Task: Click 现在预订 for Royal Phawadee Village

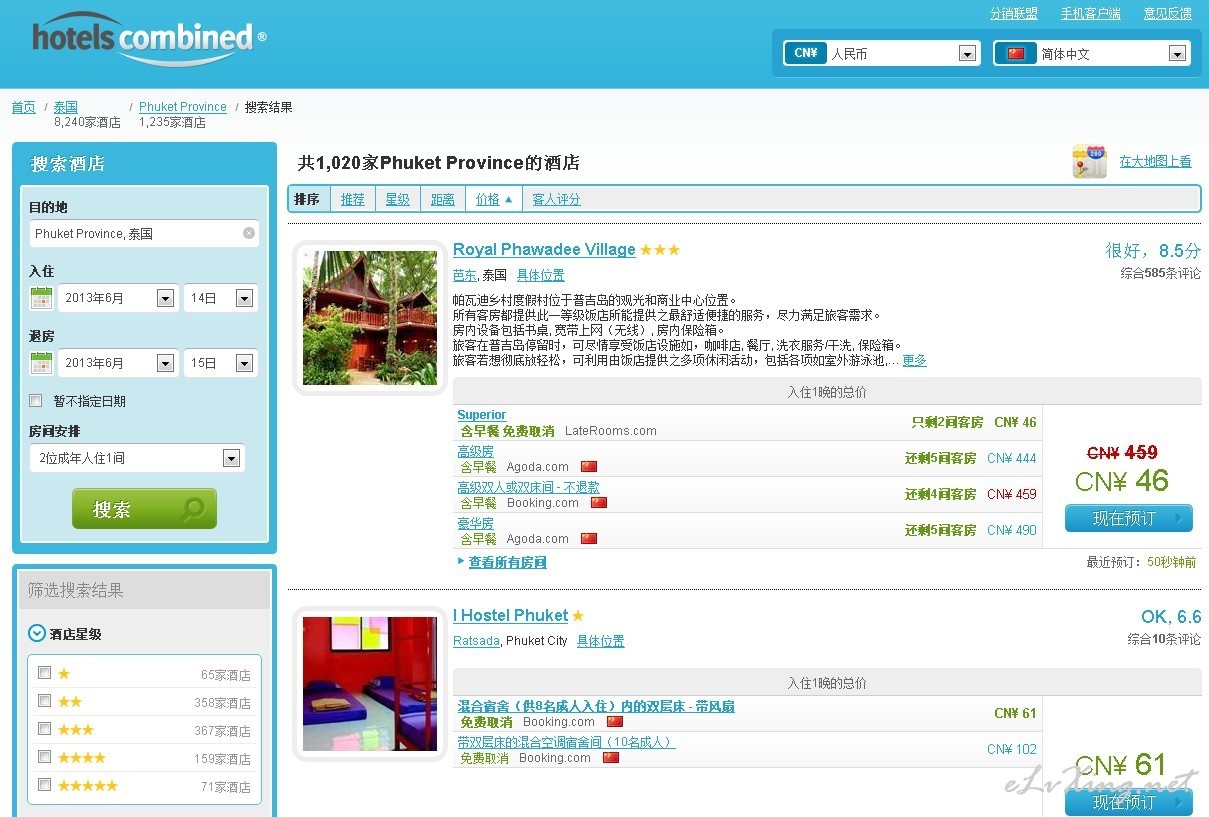Action: pos(1128,518)
